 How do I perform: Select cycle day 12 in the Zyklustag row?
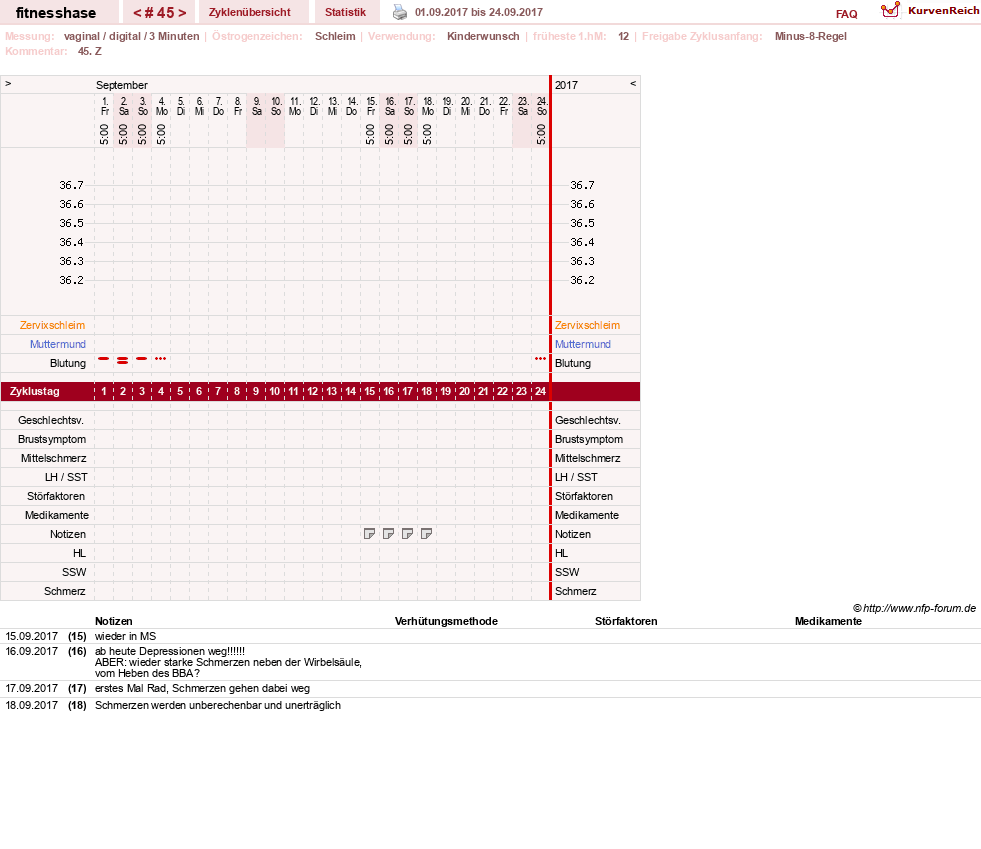(x=313, y=392)
